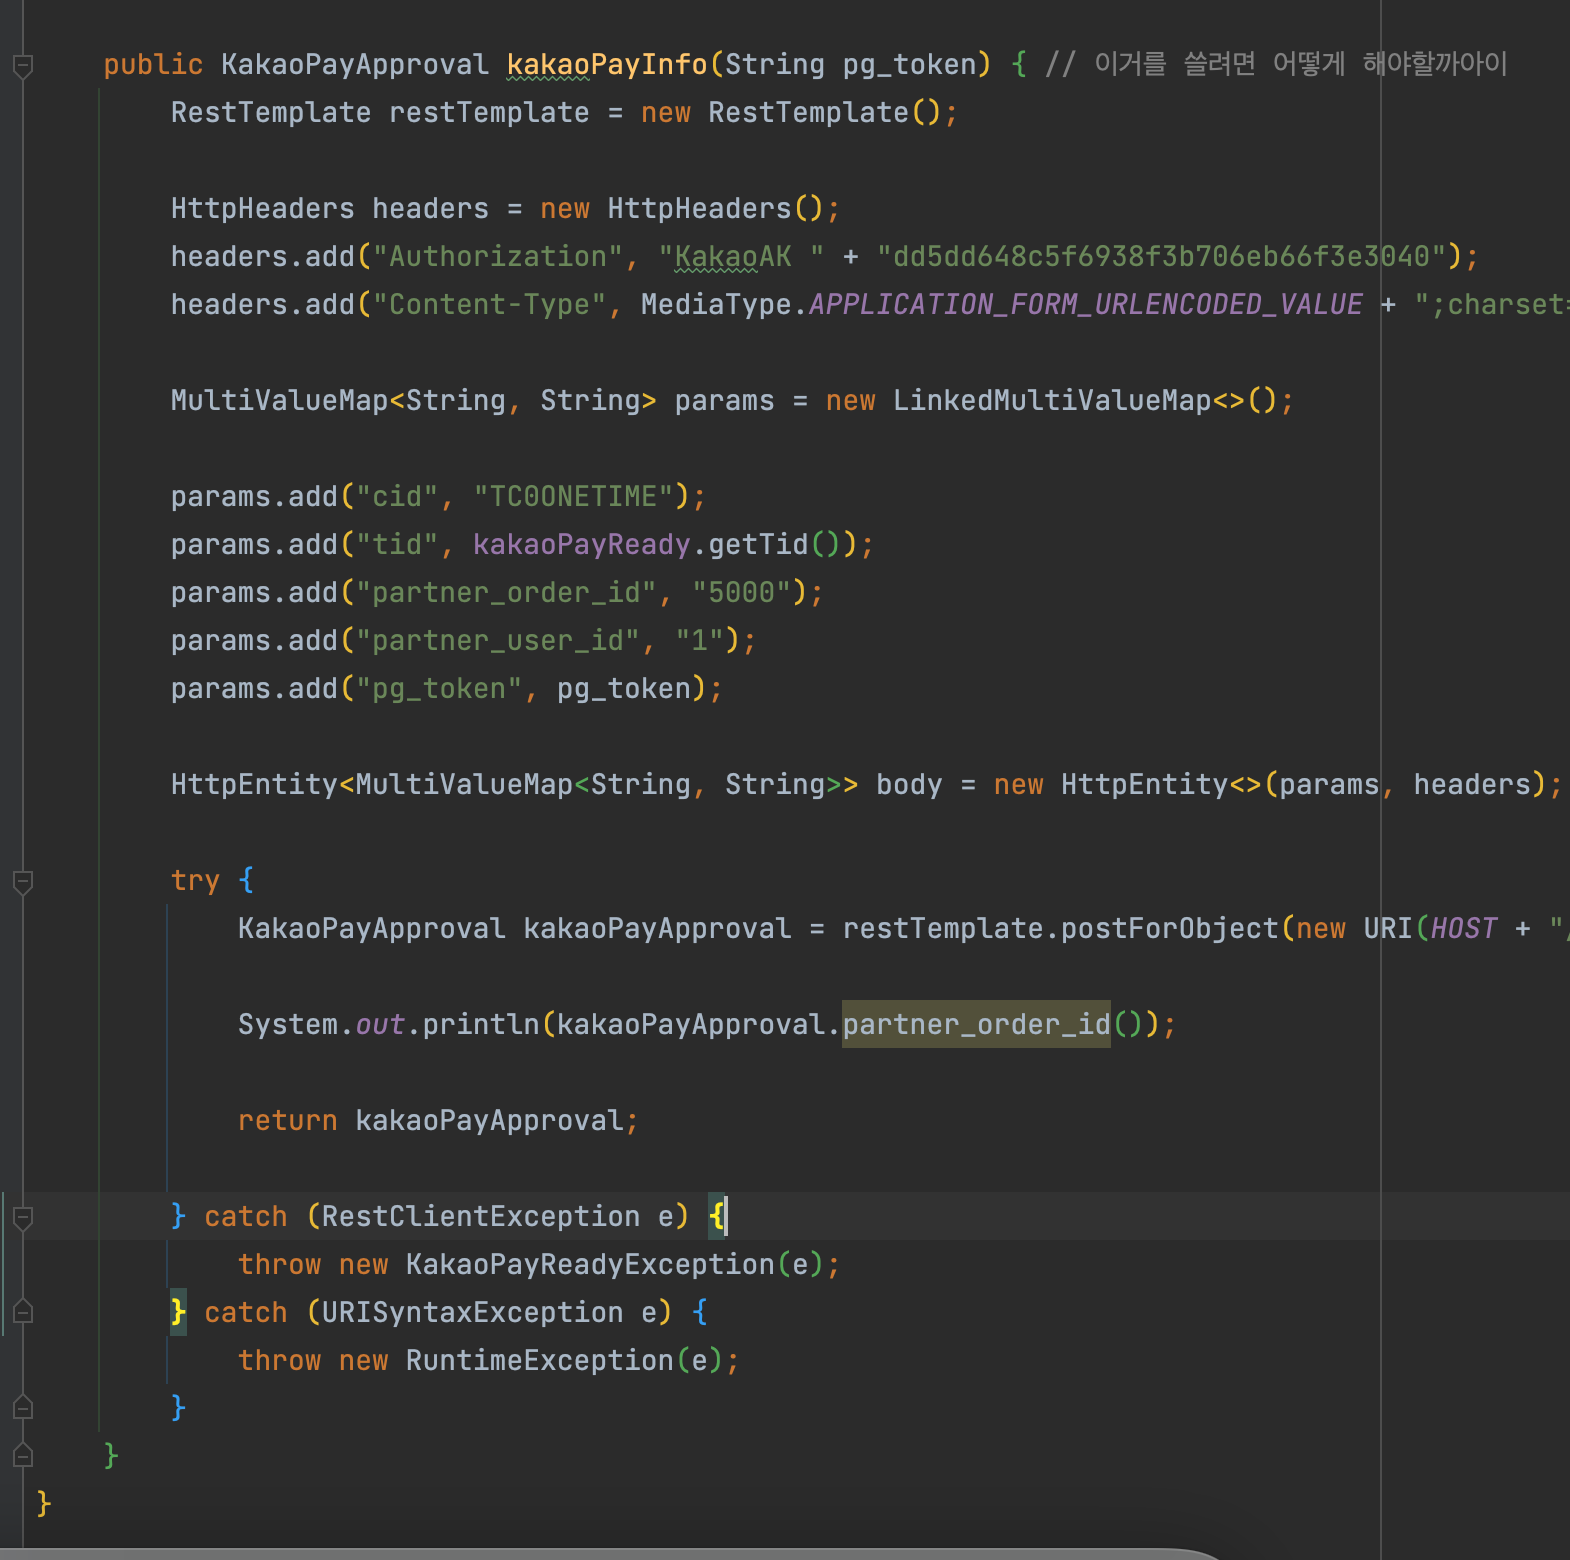Click the return keyword
Viewport: 1570px width, 1560px height.
(288, 1120)
